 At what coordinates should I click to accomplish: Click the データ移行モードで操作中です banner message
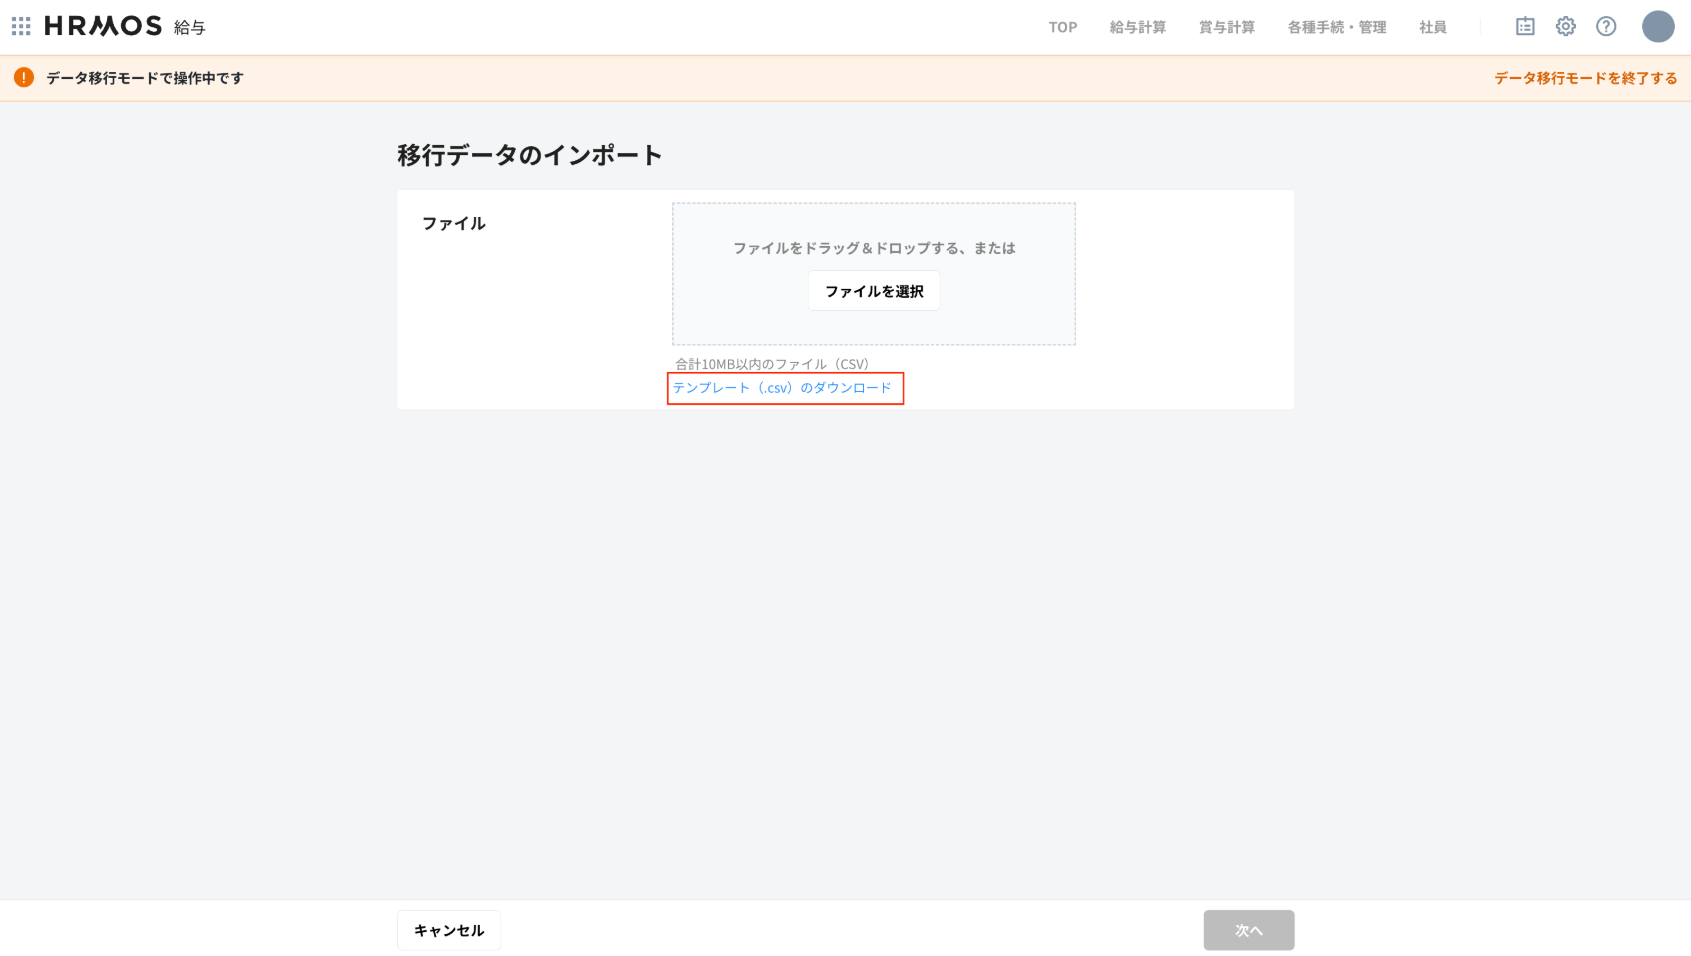(x=145, y=78)
